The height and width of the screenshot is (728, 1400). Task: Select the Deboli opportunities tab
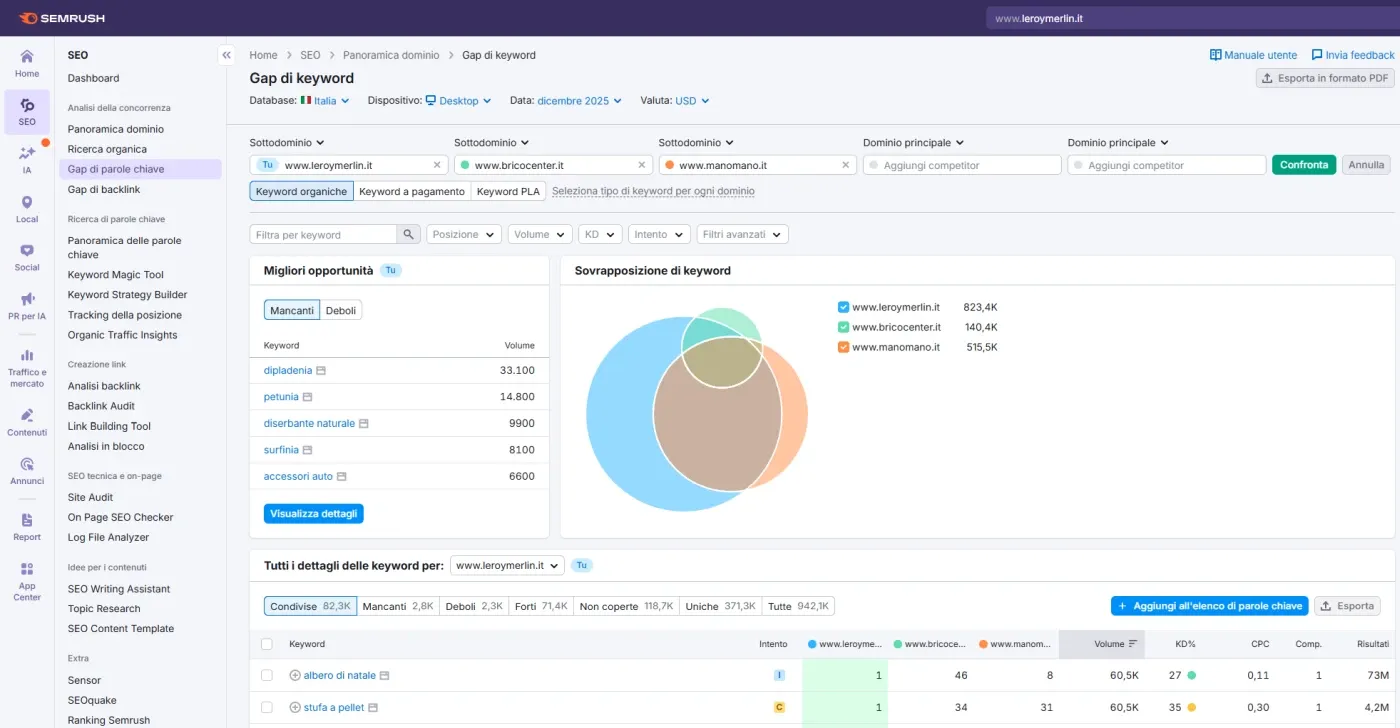click(341, 311)
